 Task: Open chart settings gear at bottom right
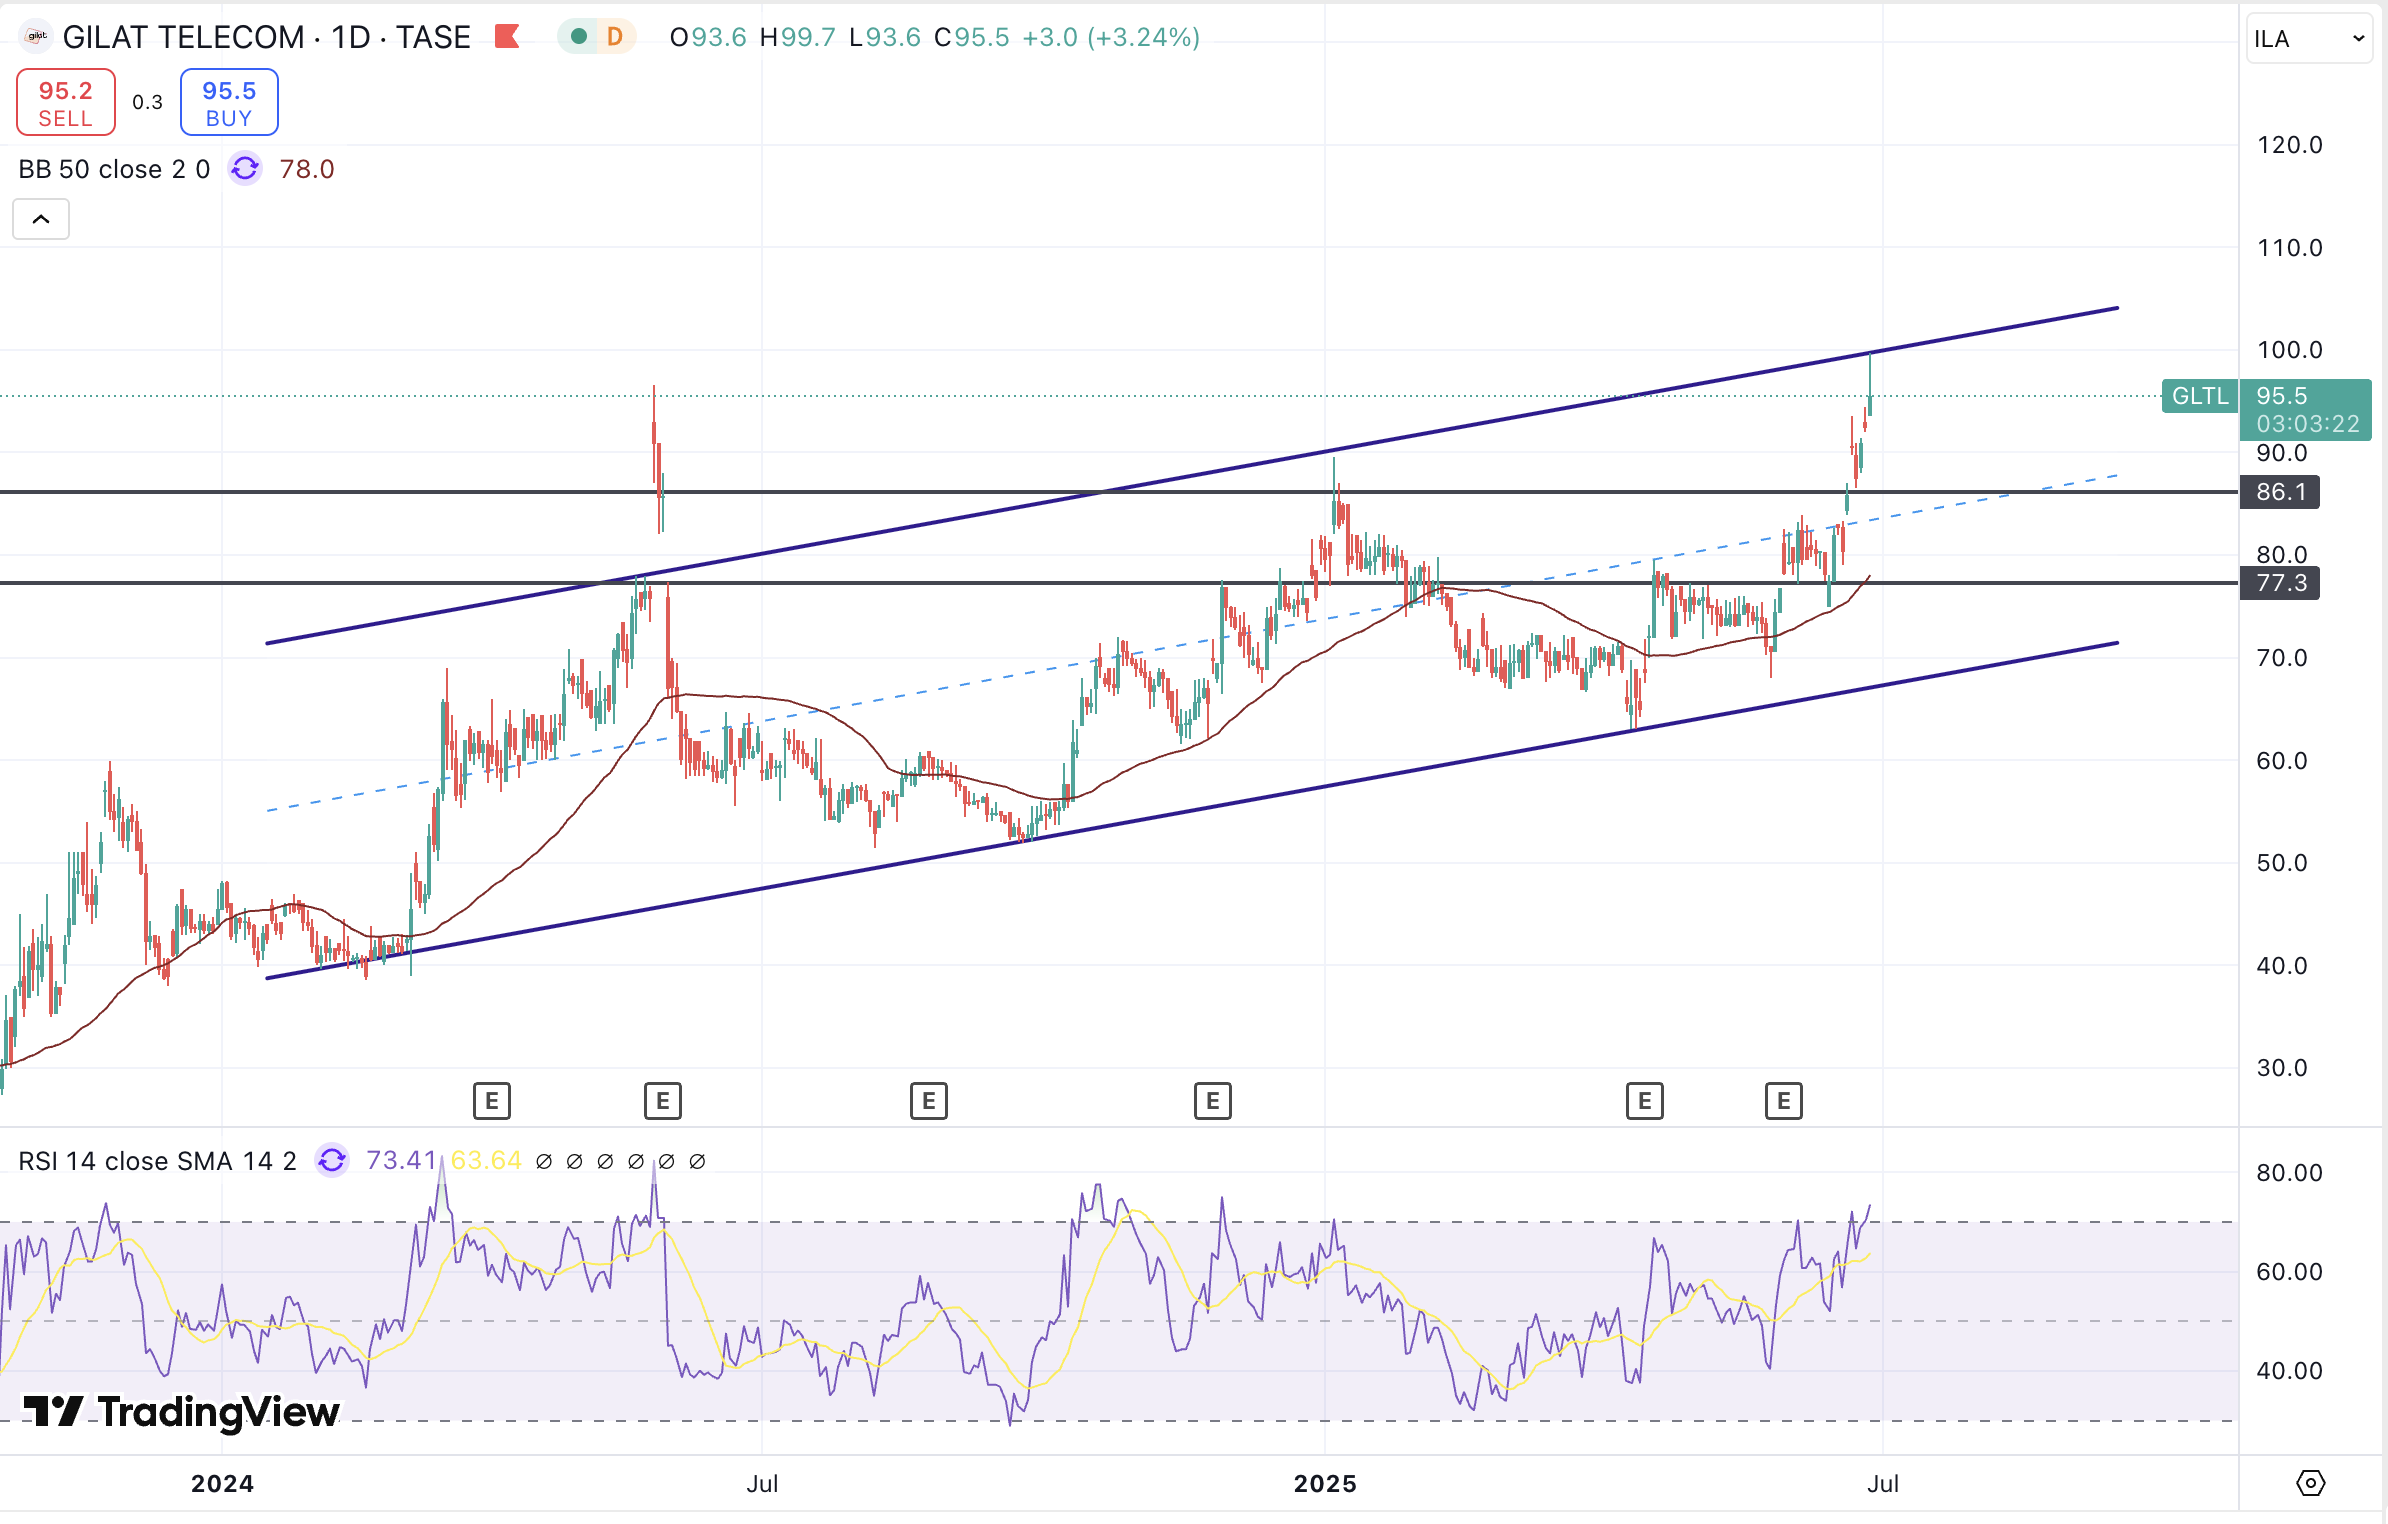2310,1482
